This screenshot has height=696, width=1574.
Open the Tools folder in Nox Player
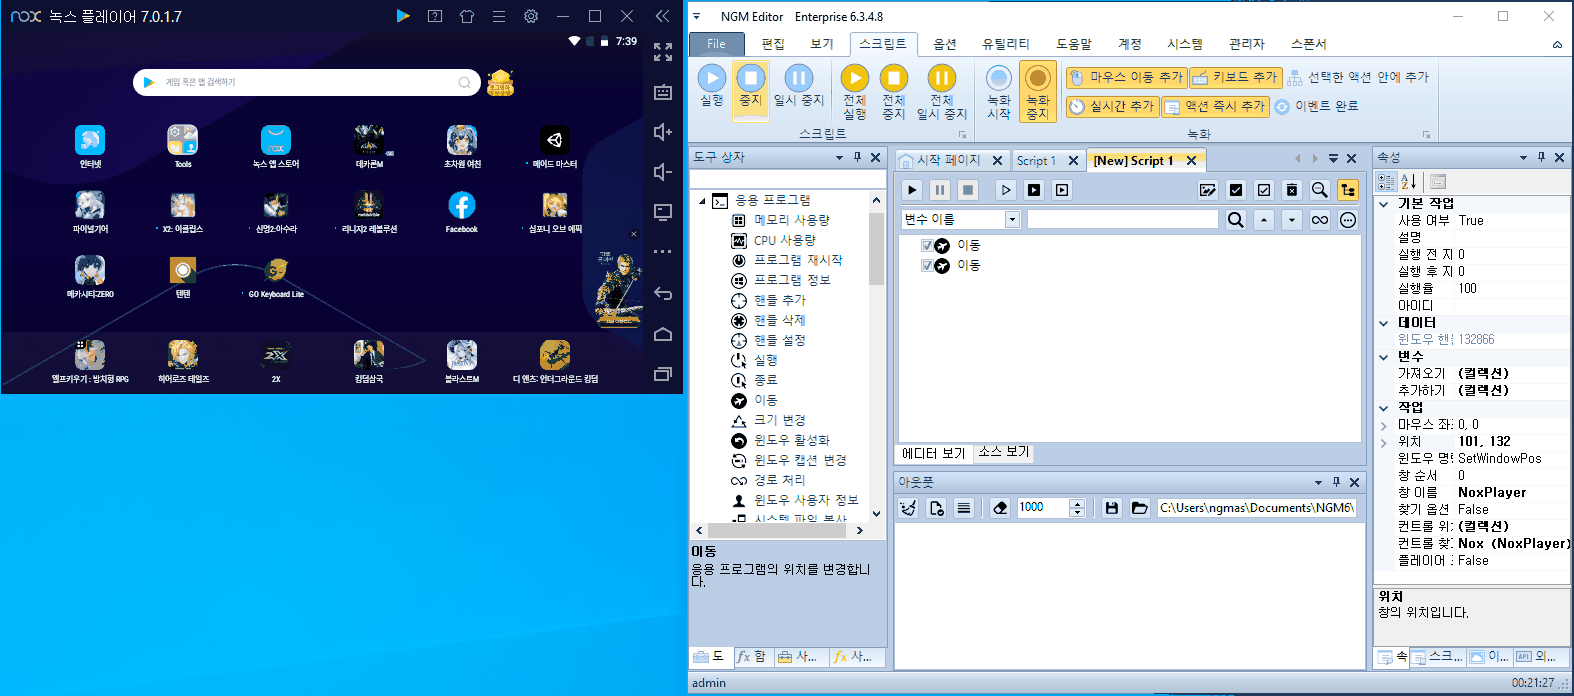pos(182,140)
